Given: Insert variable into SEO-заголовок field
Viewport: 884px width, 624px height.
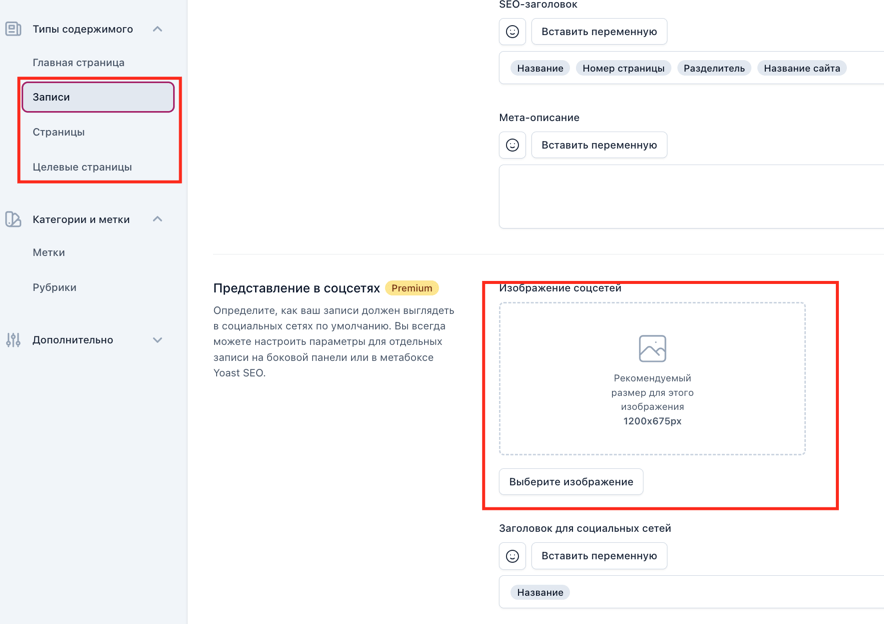Looking at the screenshot, I should [599, 32].
